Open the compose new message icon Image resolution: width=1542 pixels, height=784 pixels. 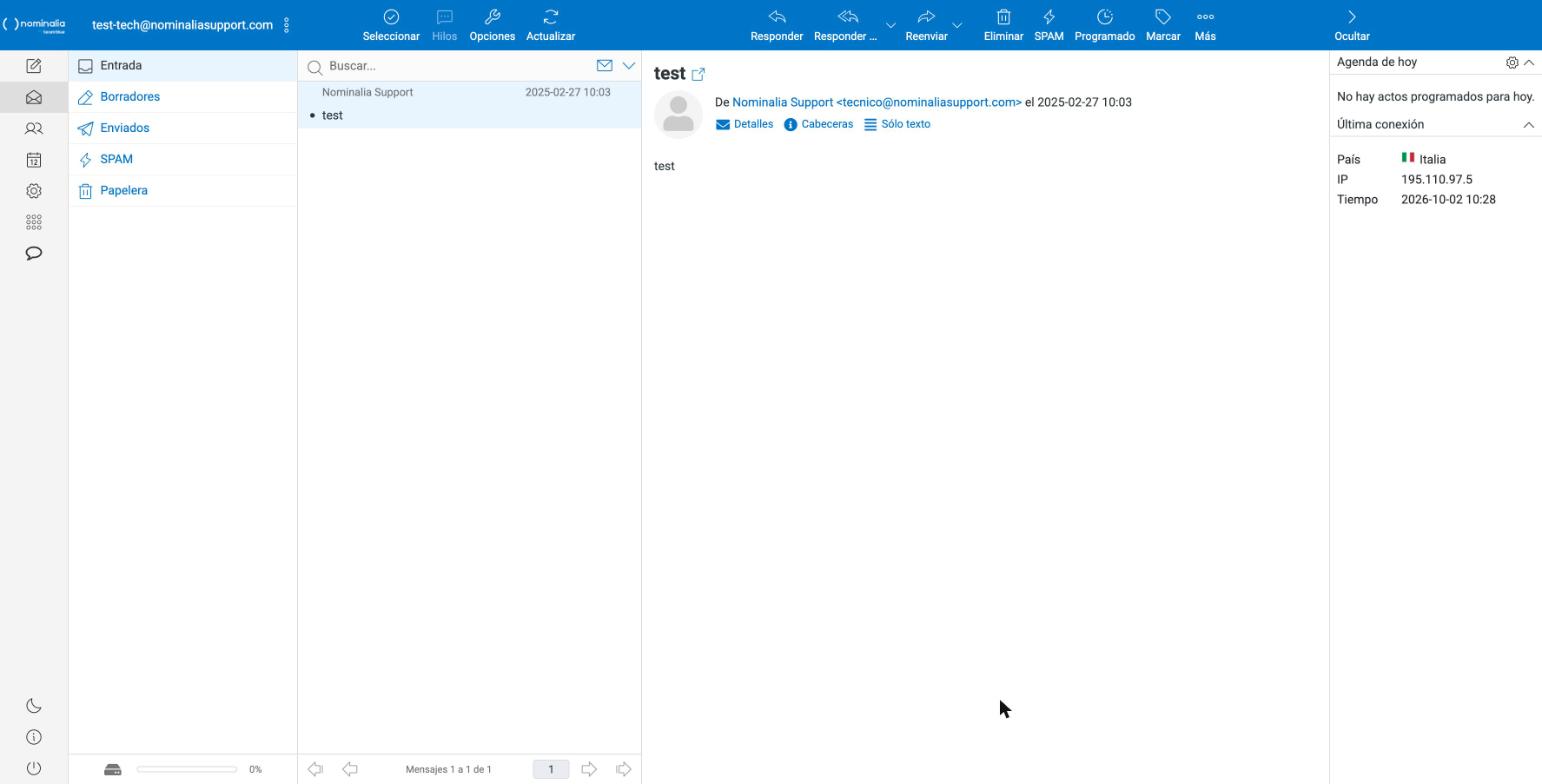point(34,66)
